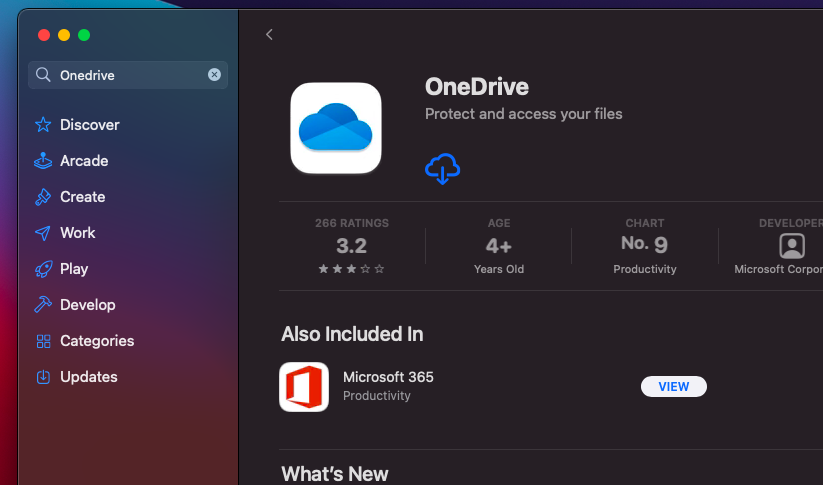Click the Work paper plane icon
The height and width of the screenshot is (485, 823).
click(x=43, y=233)
